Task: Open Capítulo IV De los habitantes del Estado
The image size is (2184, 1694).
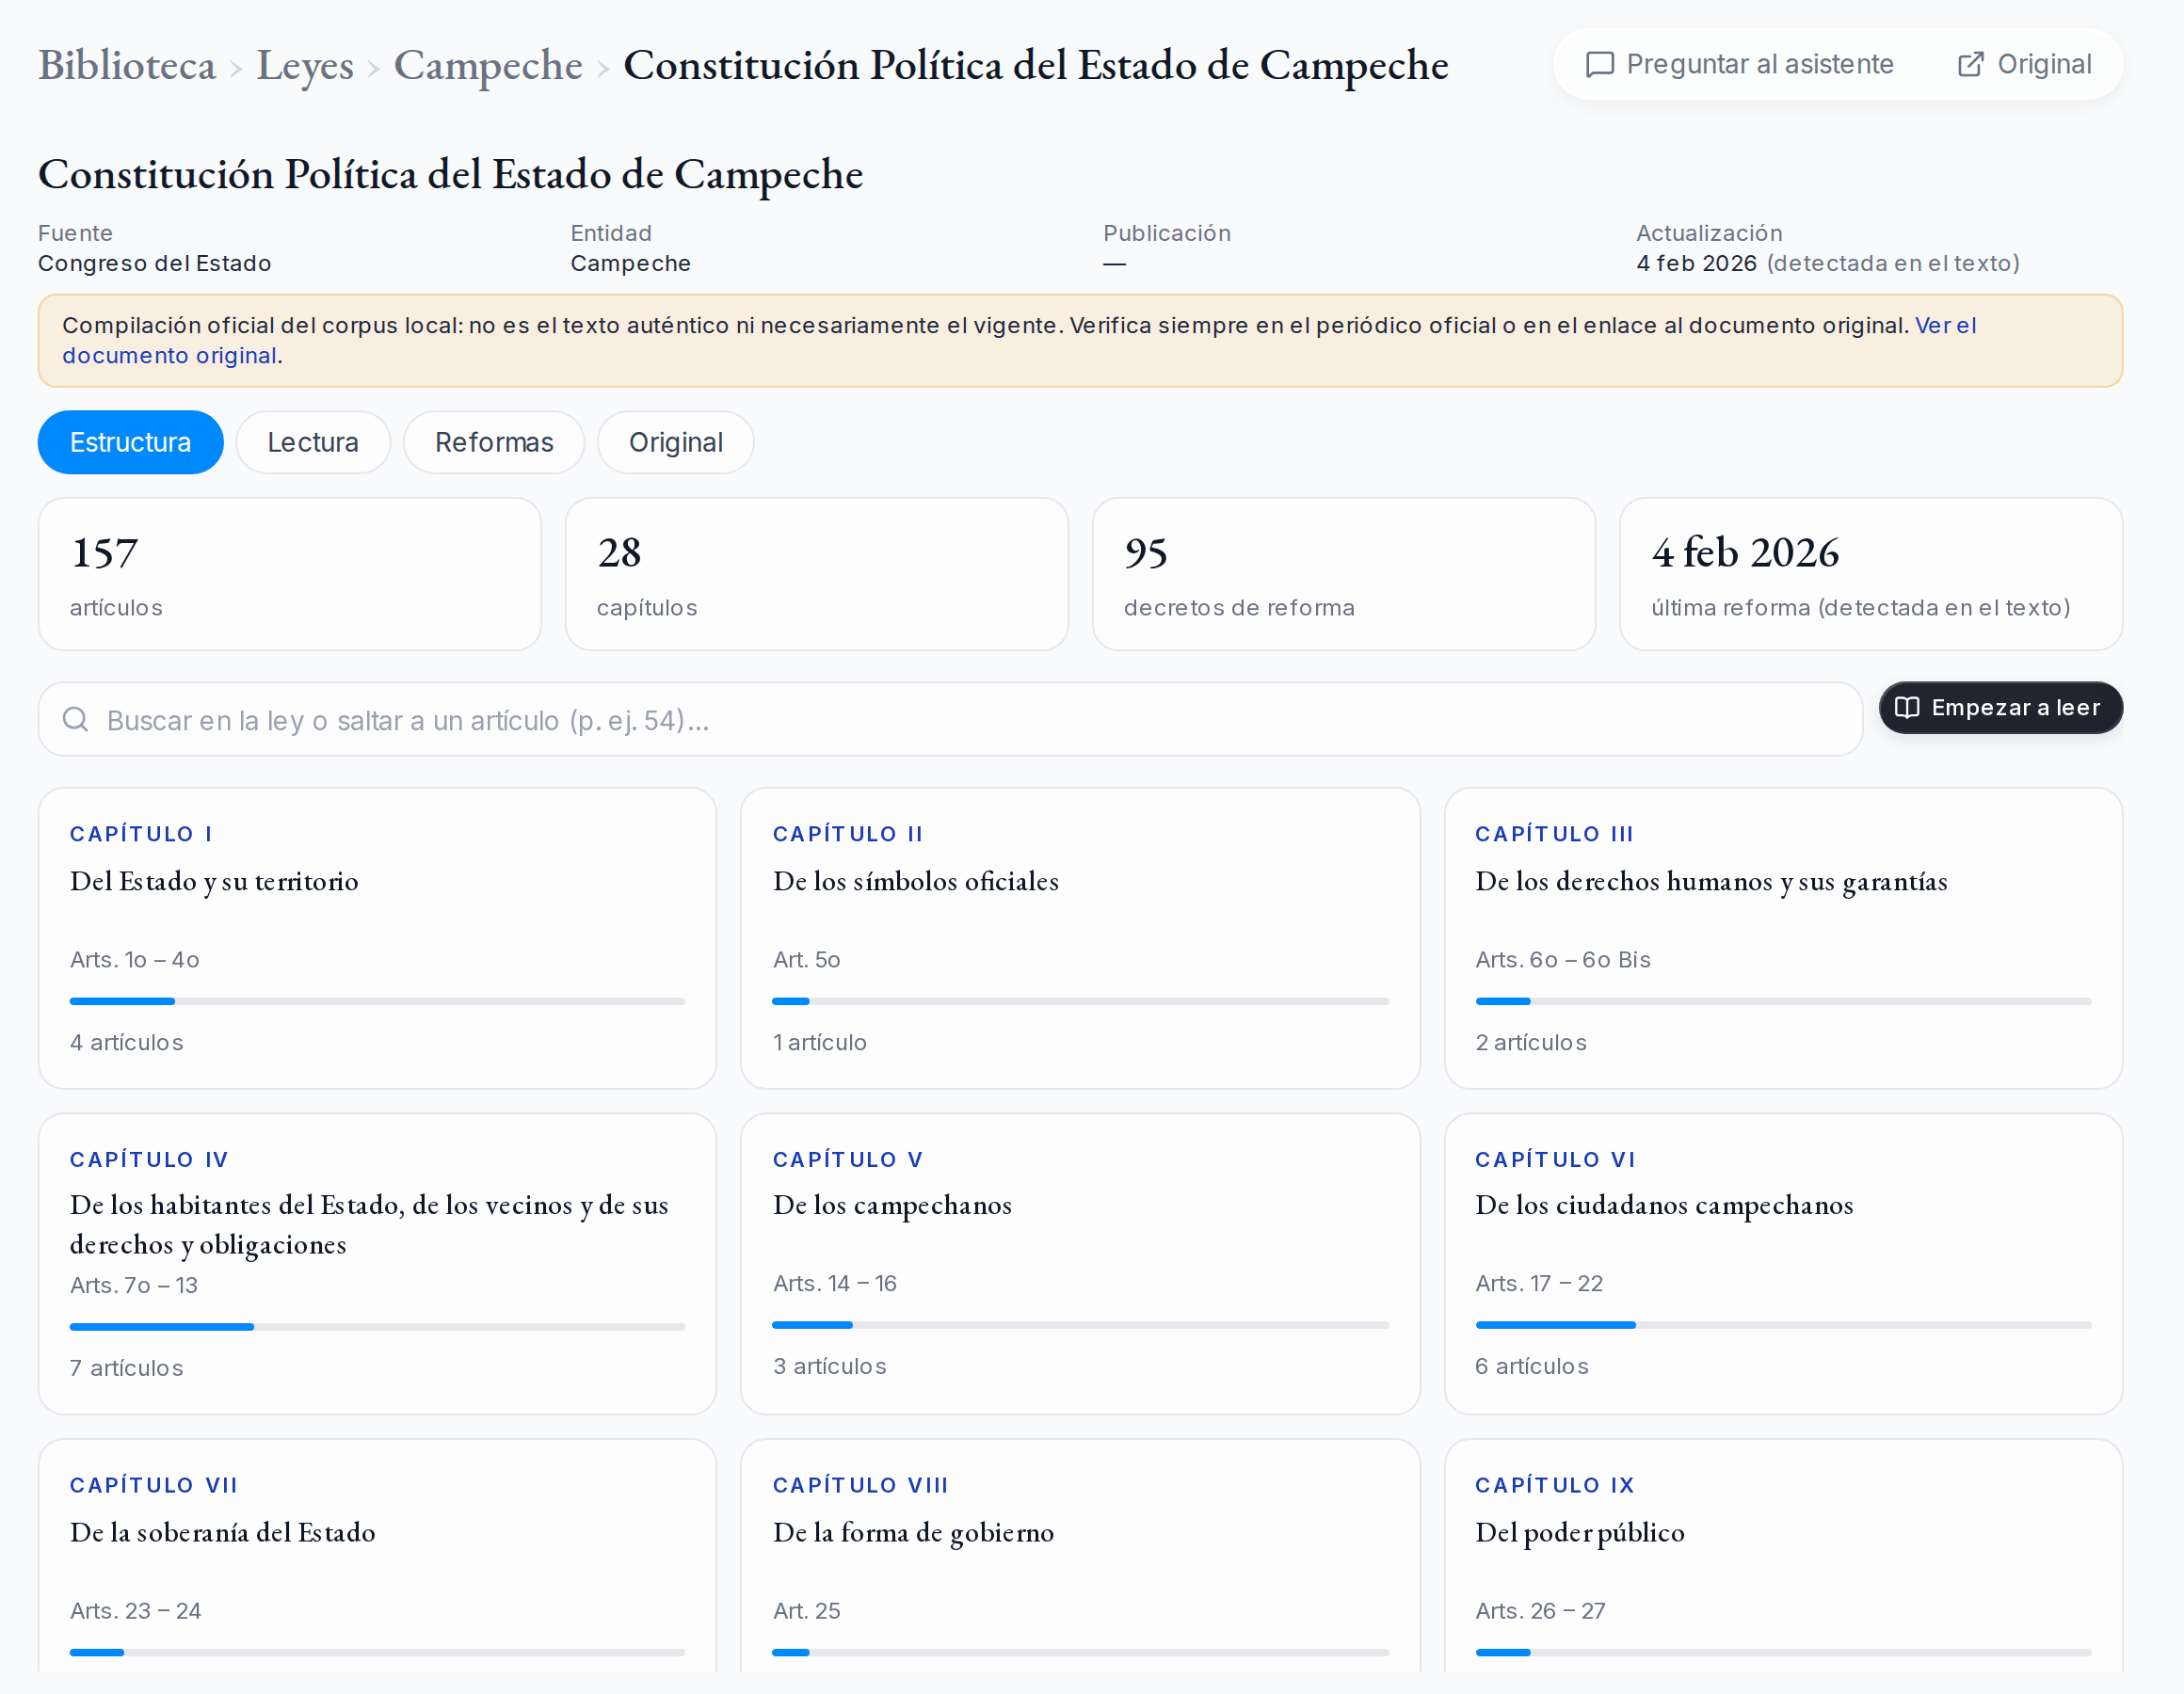Action: click(377, 1264)
